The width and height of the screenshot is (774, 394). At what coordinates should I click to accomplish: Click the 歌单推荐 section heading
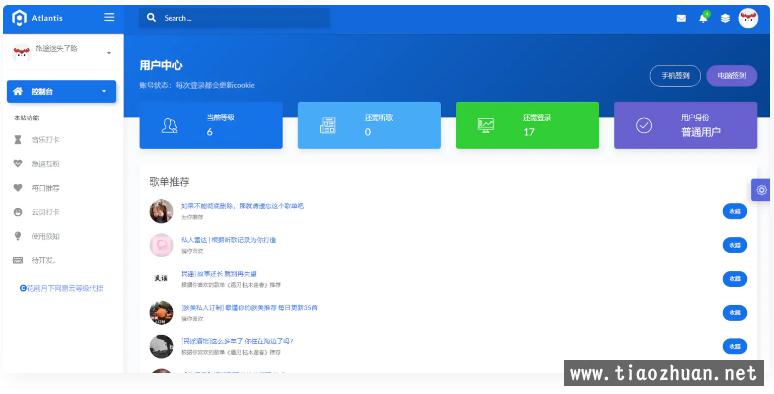[x=169, y=182]
